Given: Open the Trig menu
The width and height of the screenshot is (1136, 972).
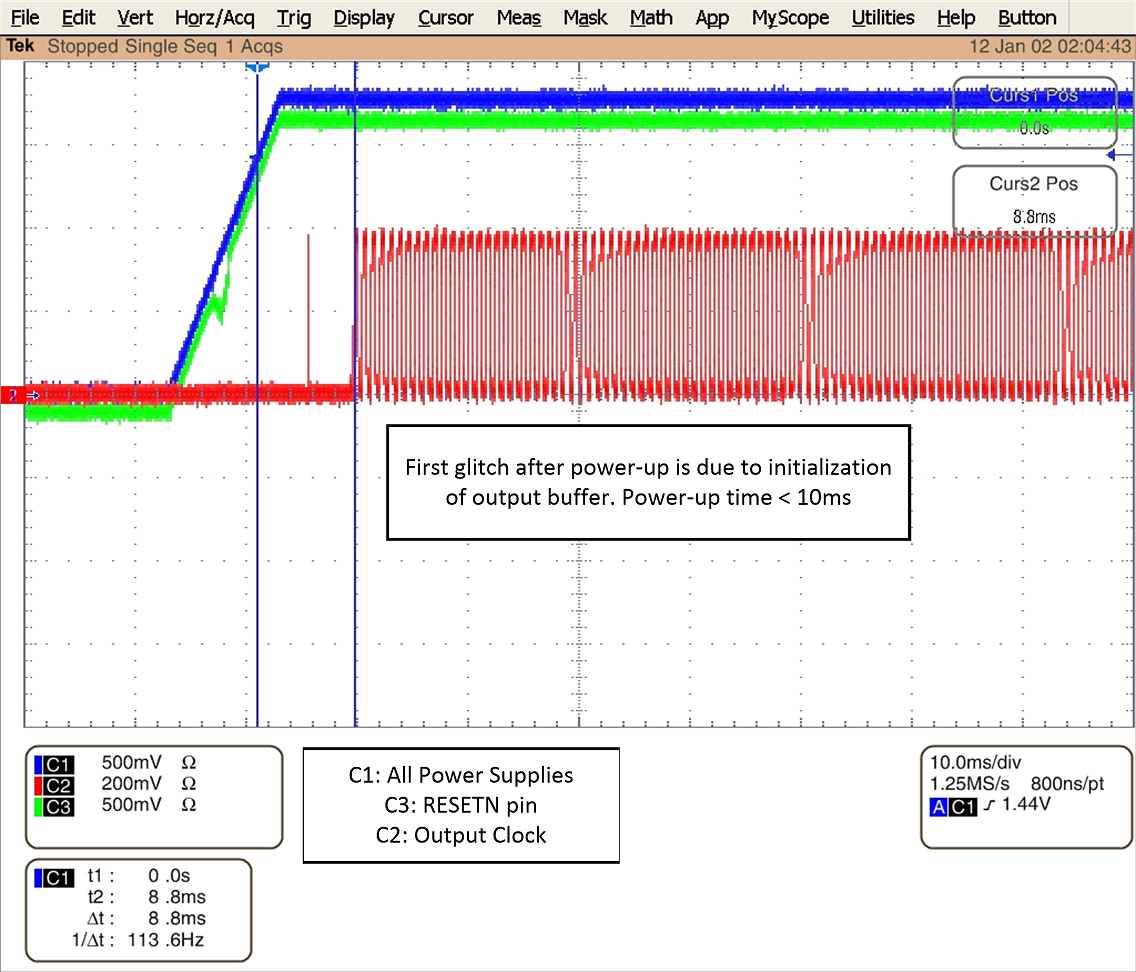Looking at the screenshot, I should click(293, 17).
